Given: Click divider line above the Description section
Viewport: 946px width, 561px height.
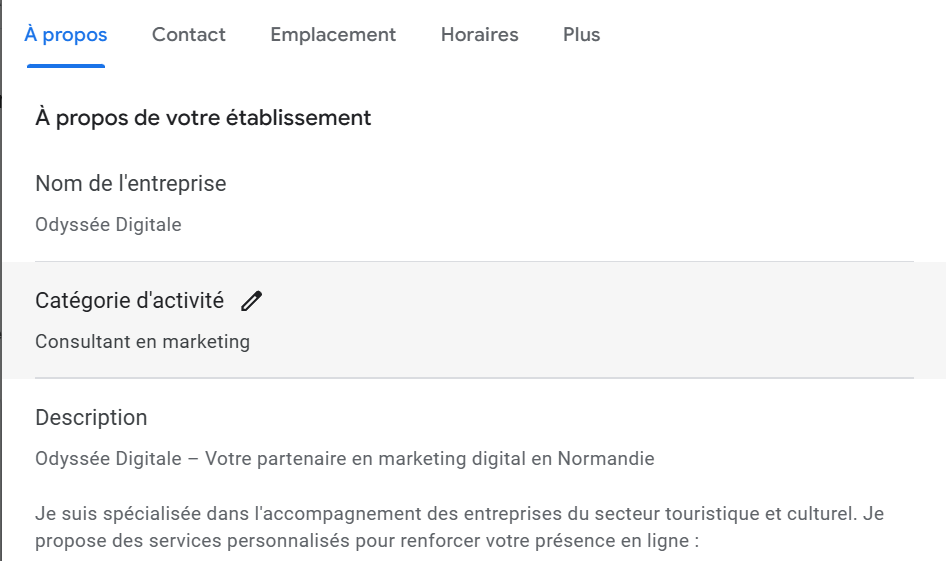Looking at the screenshot, I should coord(474,378).
